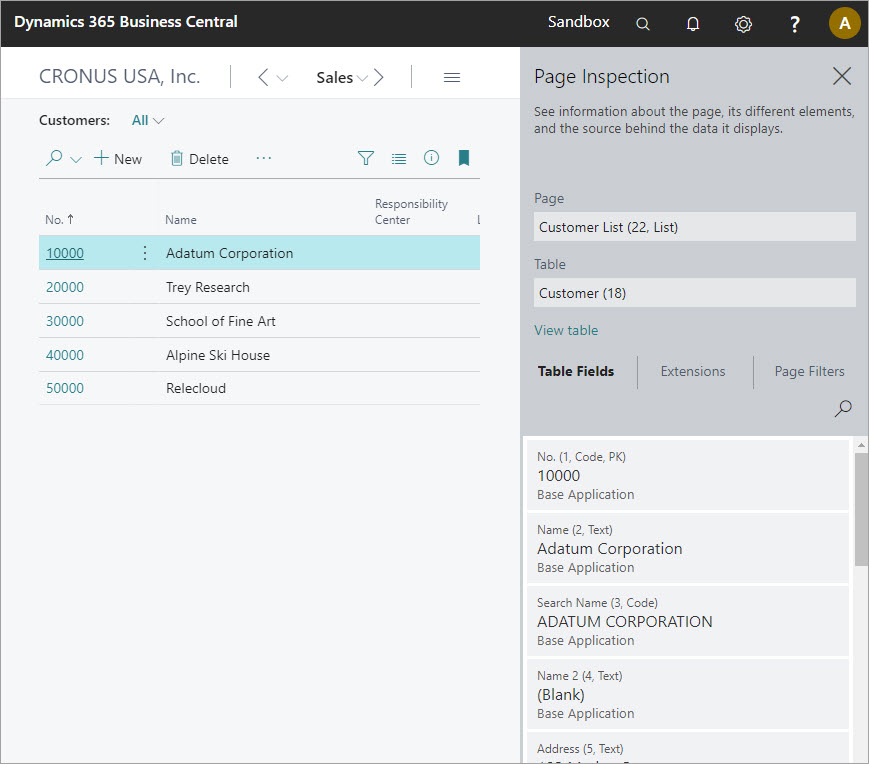Open the Sales menu
The height and width of the screenshot is (764, 869).
coord(335,78)
